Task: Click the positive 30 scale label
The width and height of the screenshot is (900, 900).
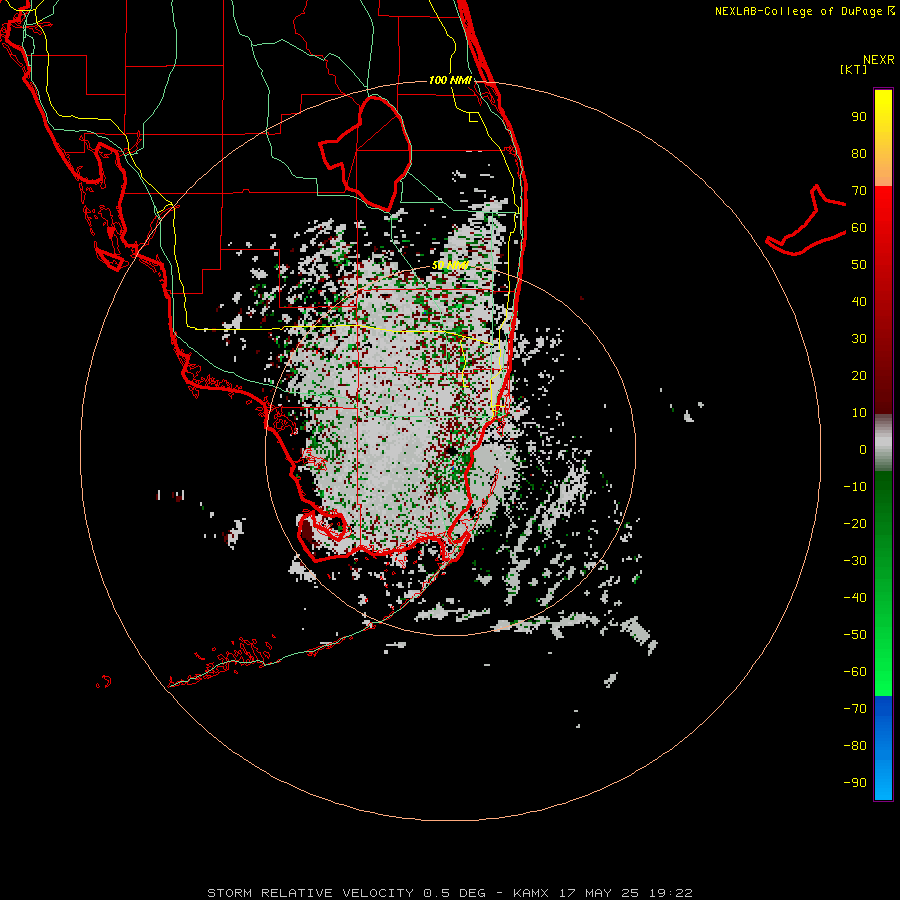Action: 859,339
